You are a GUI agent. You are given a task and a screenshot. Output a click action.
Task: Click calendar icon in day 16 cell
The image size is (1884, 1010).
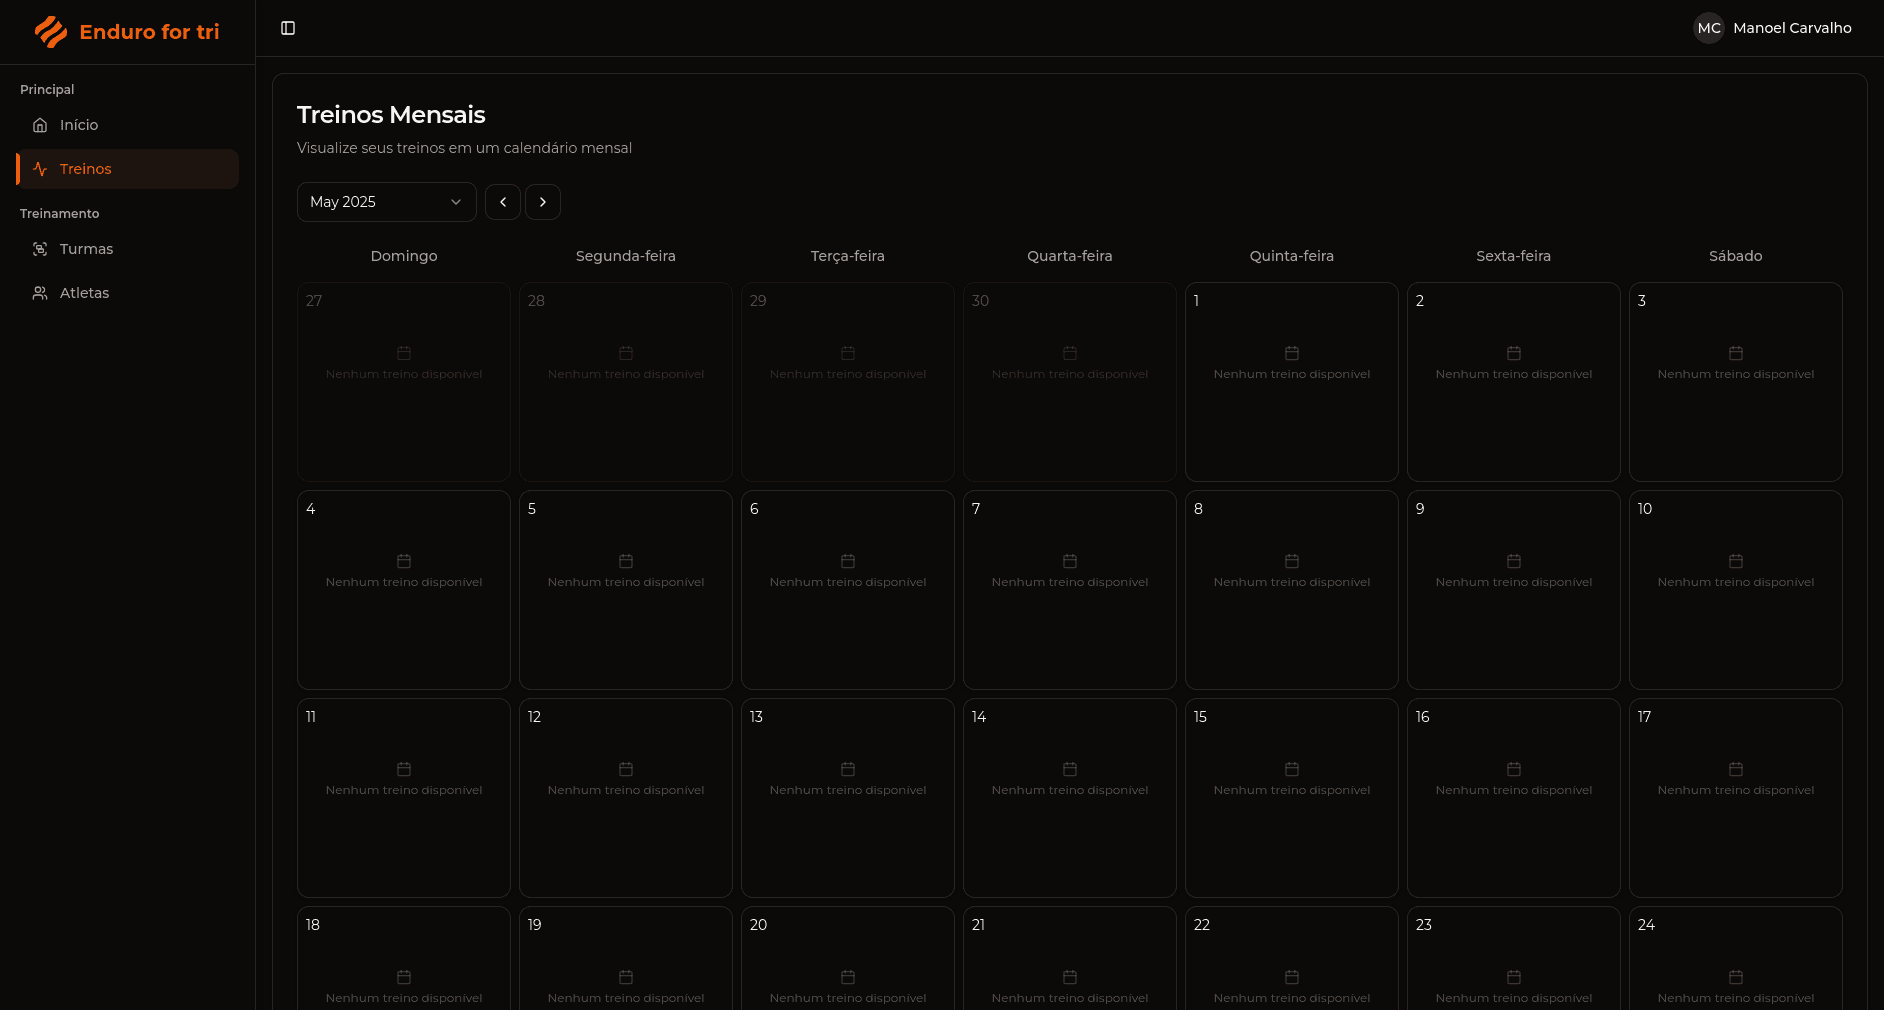[x=1514, y=769]
